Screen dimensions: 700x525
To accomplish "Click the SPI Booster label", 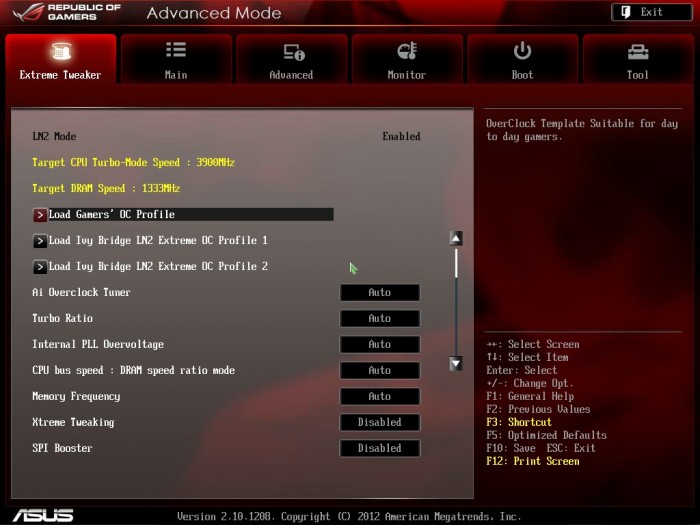I will point(62,448).
